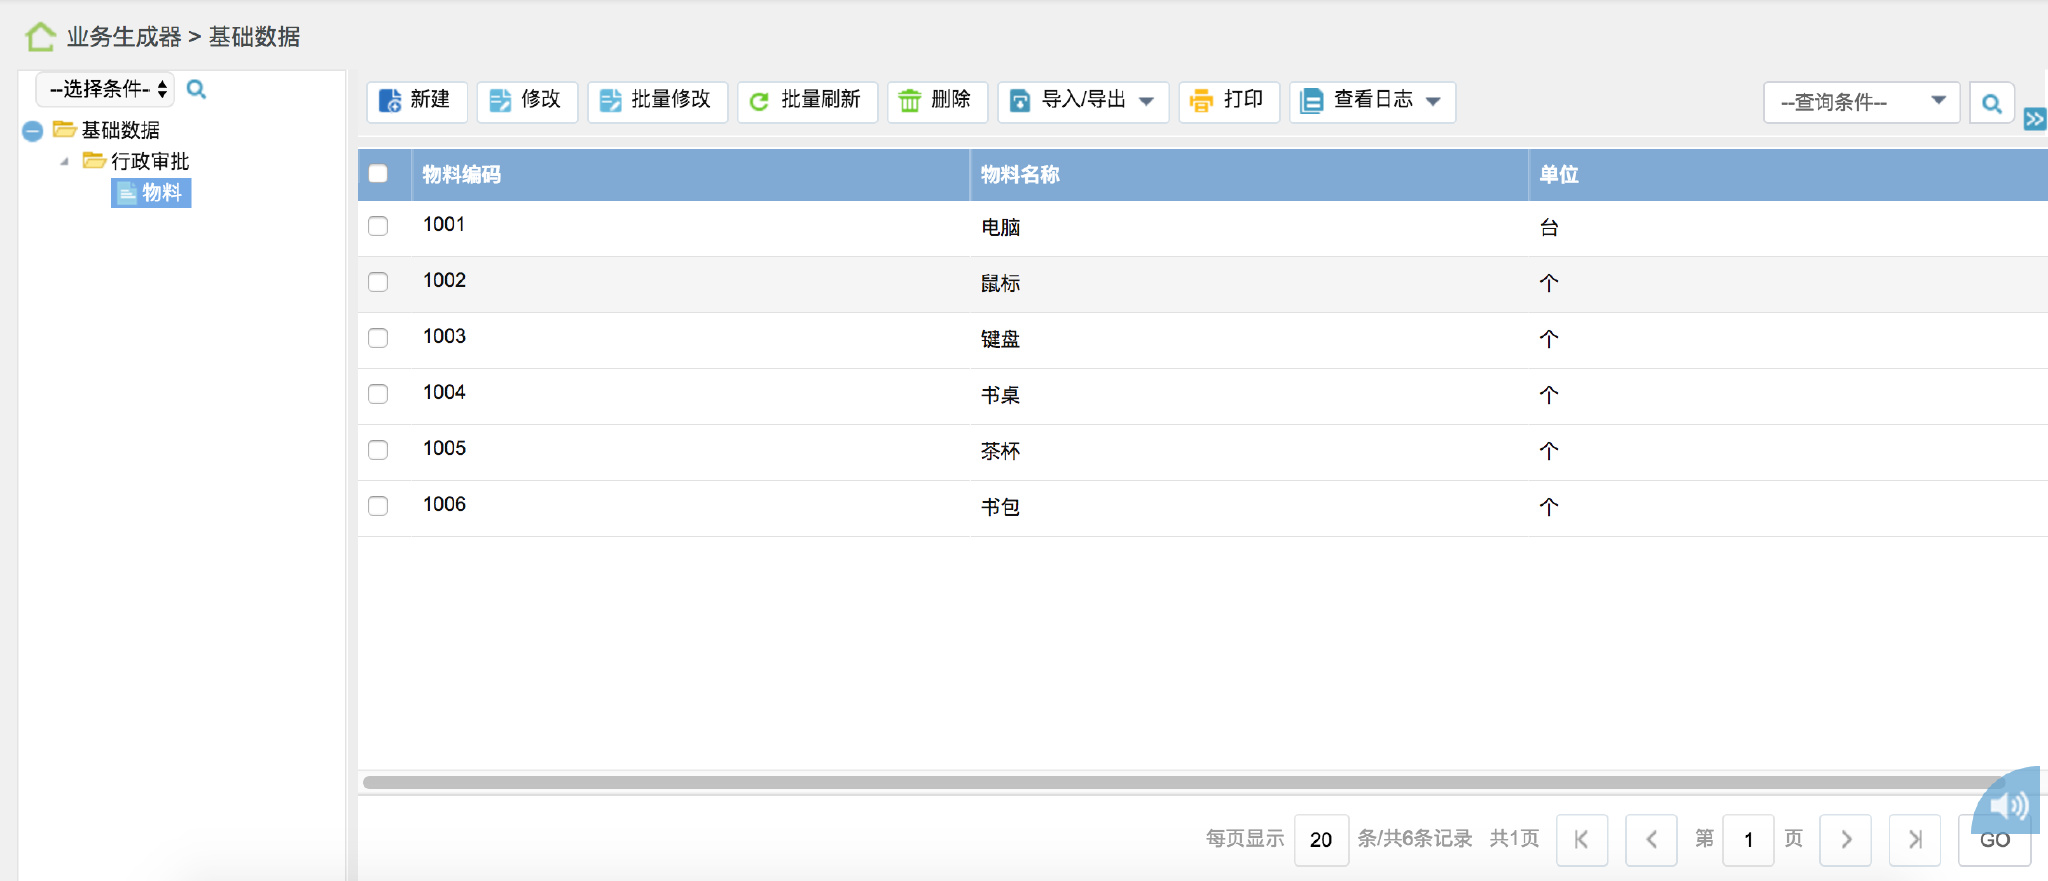Click the 打印 printer button
The height and width of the screenshot is (881, 2048).
1229,100
